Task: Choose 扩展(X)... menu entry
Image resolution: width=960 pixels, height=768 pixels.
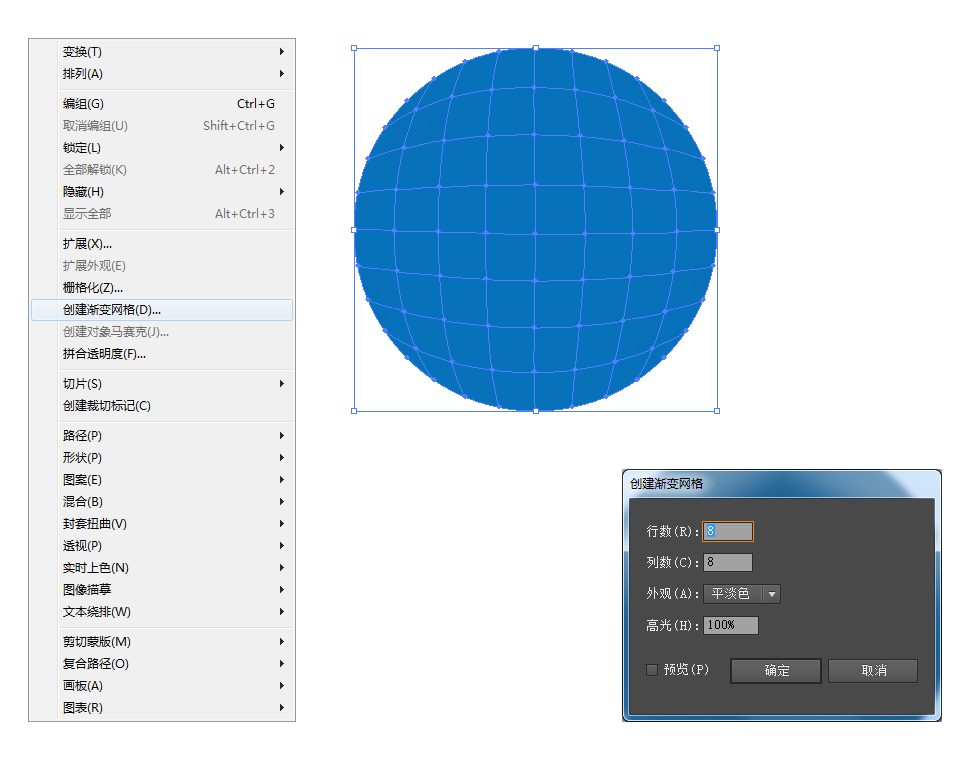Action: pyautogui.click(x=87, y=244)
